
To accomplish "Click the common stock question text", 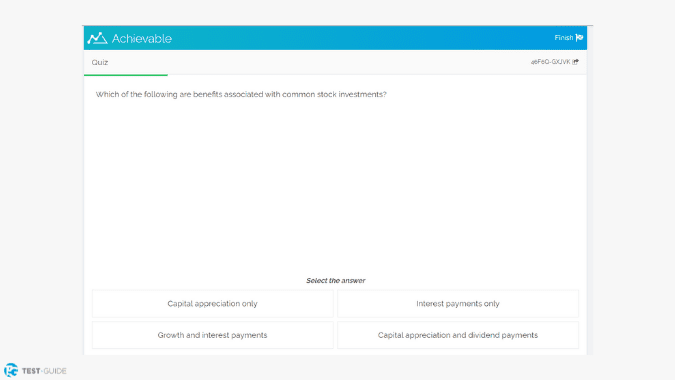I will (x=241, y=94).
